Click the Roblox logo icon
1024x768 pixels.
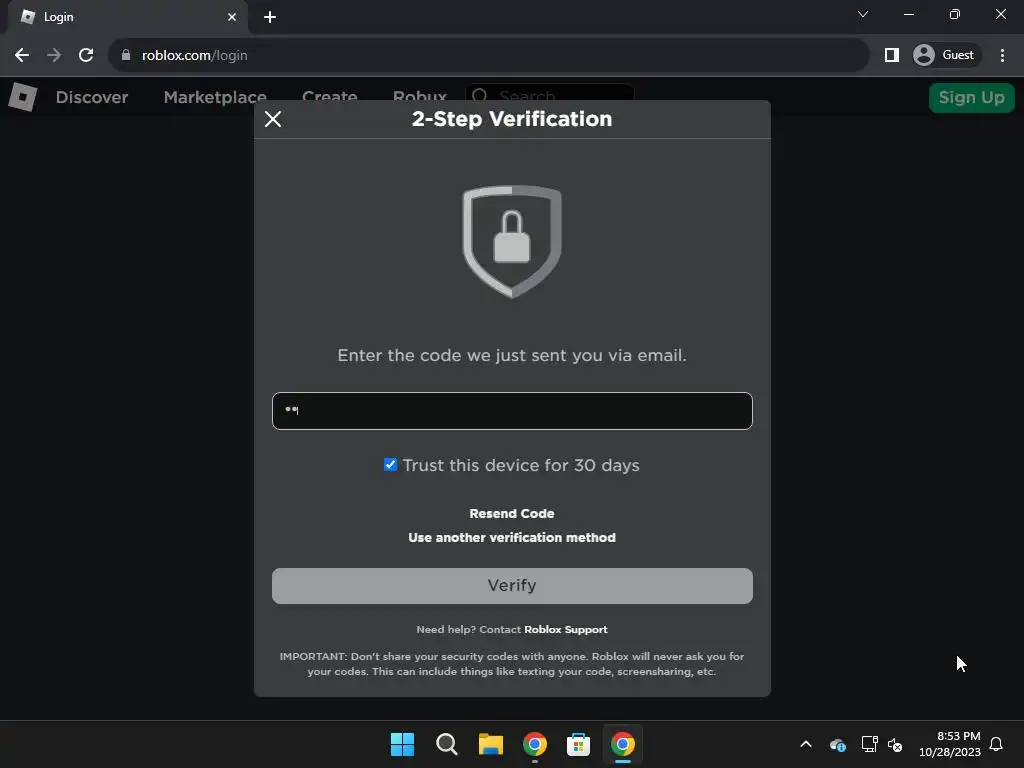tap(23, 97)
